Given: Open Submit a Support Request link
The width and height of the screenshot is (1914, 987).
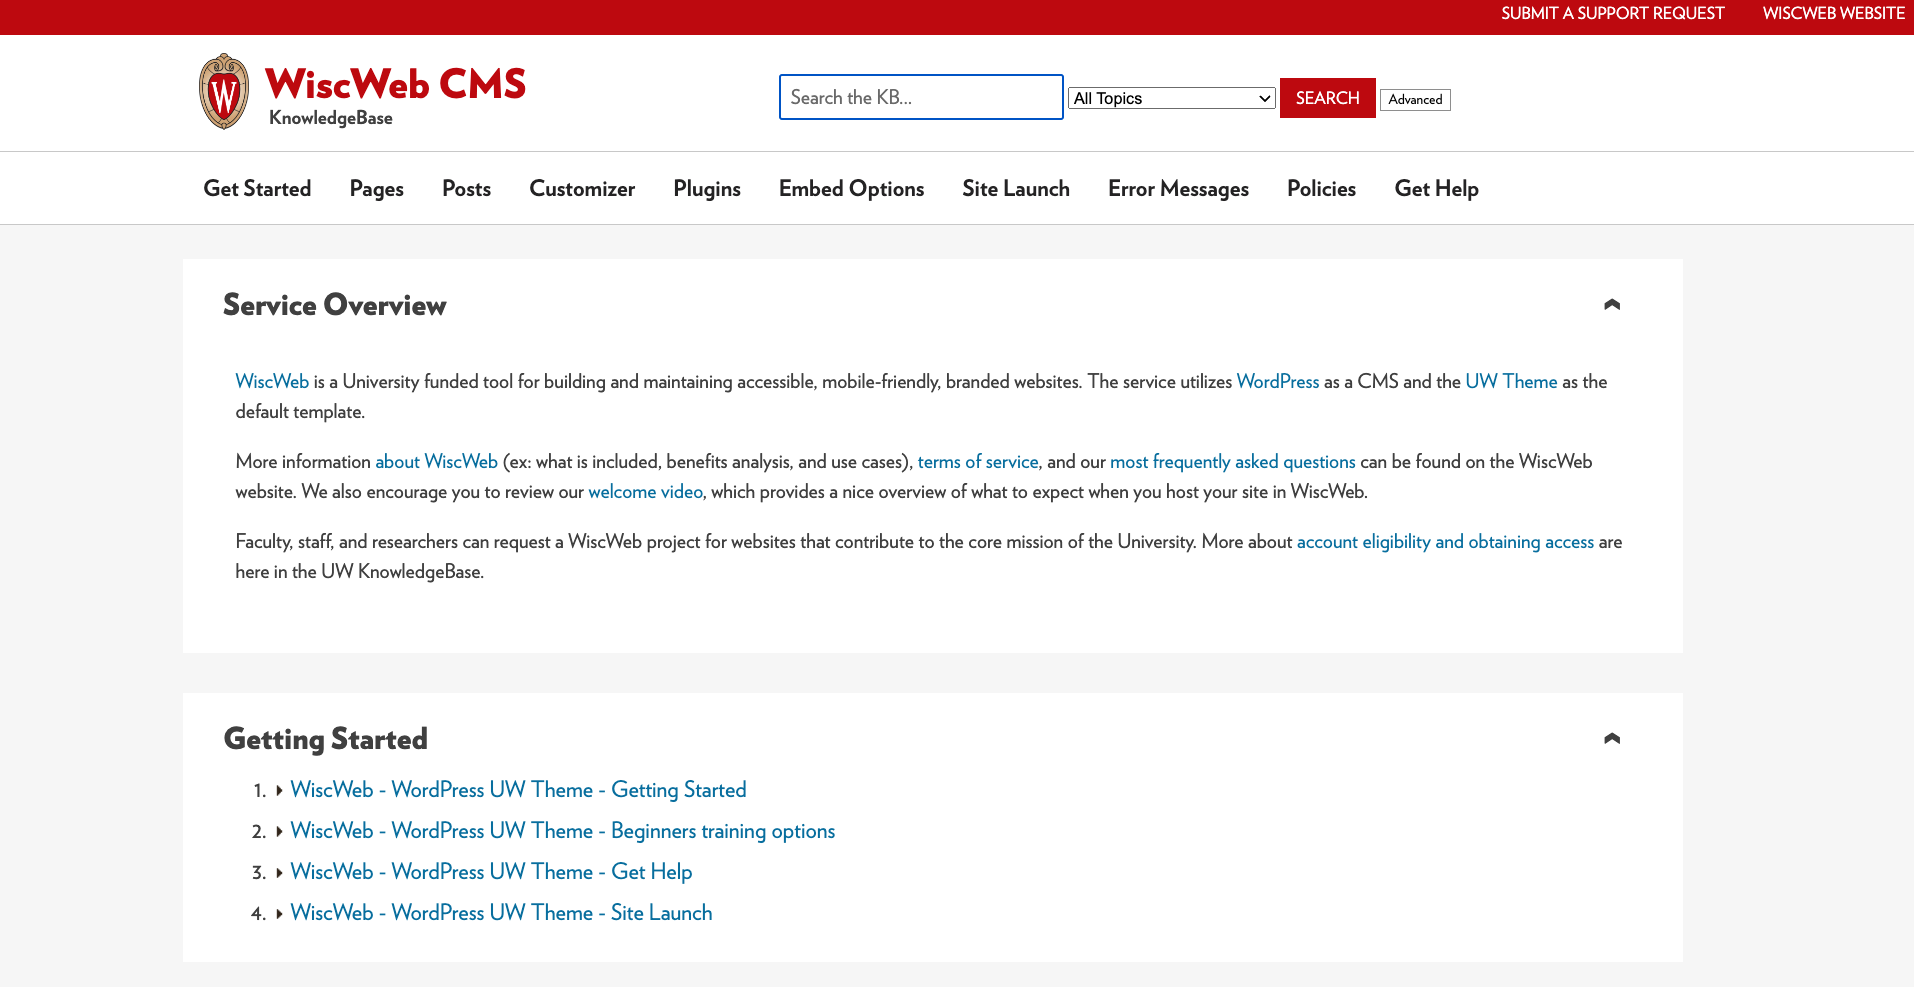Looking at the screenshot, I should pyautogui.click(x=1612, y=13).
